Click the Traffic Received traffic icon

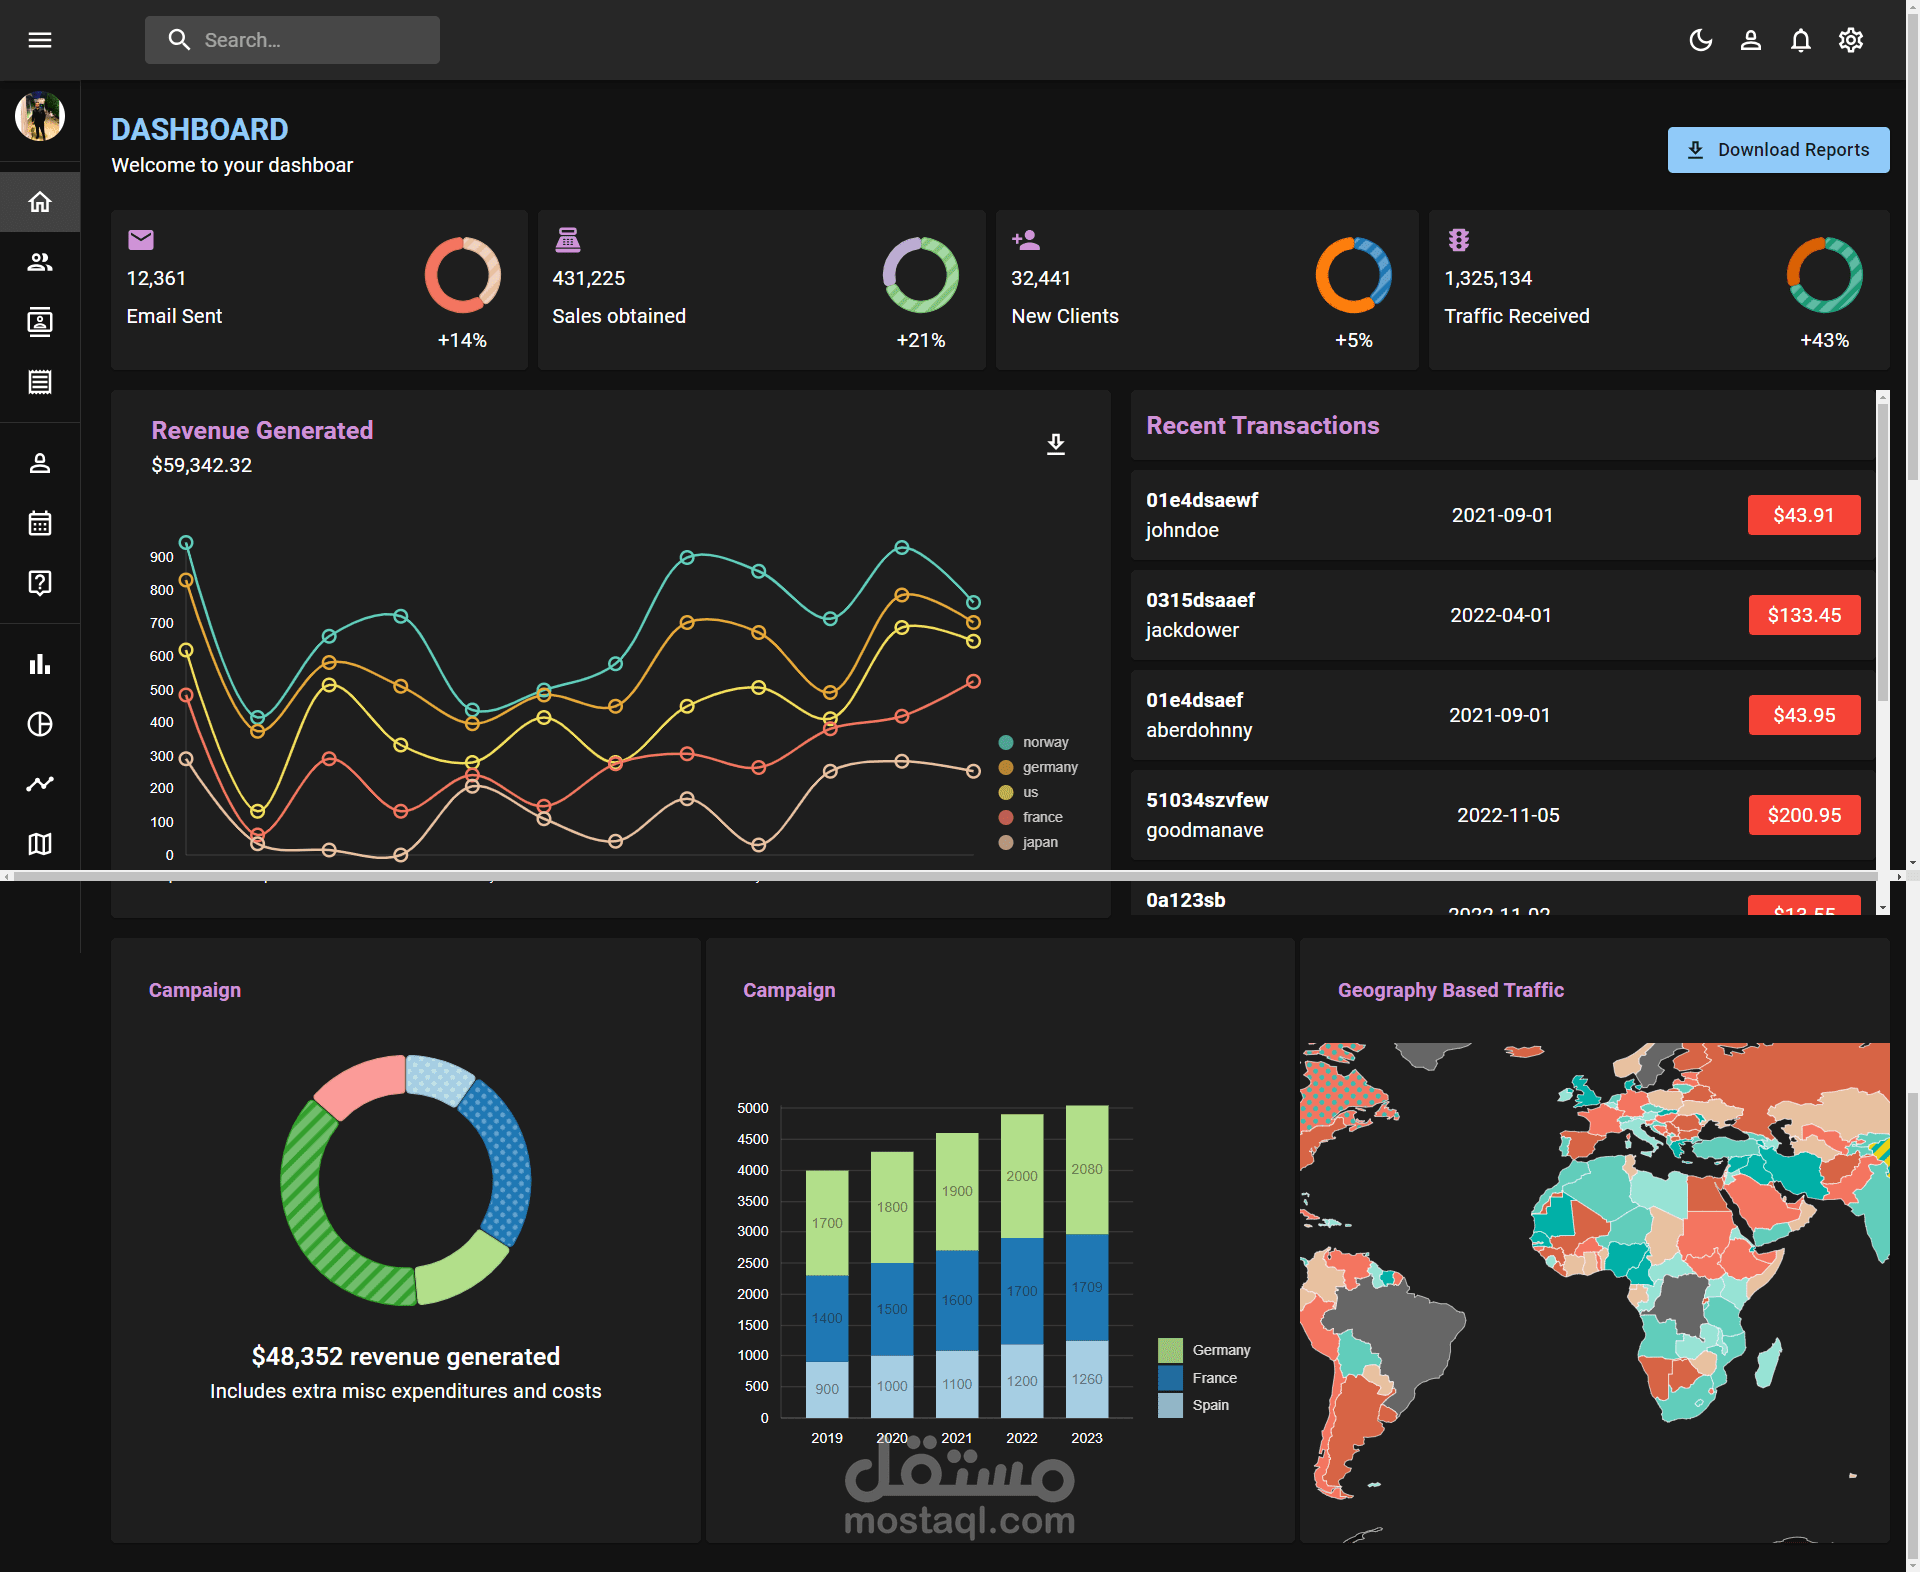[1459, 240]
